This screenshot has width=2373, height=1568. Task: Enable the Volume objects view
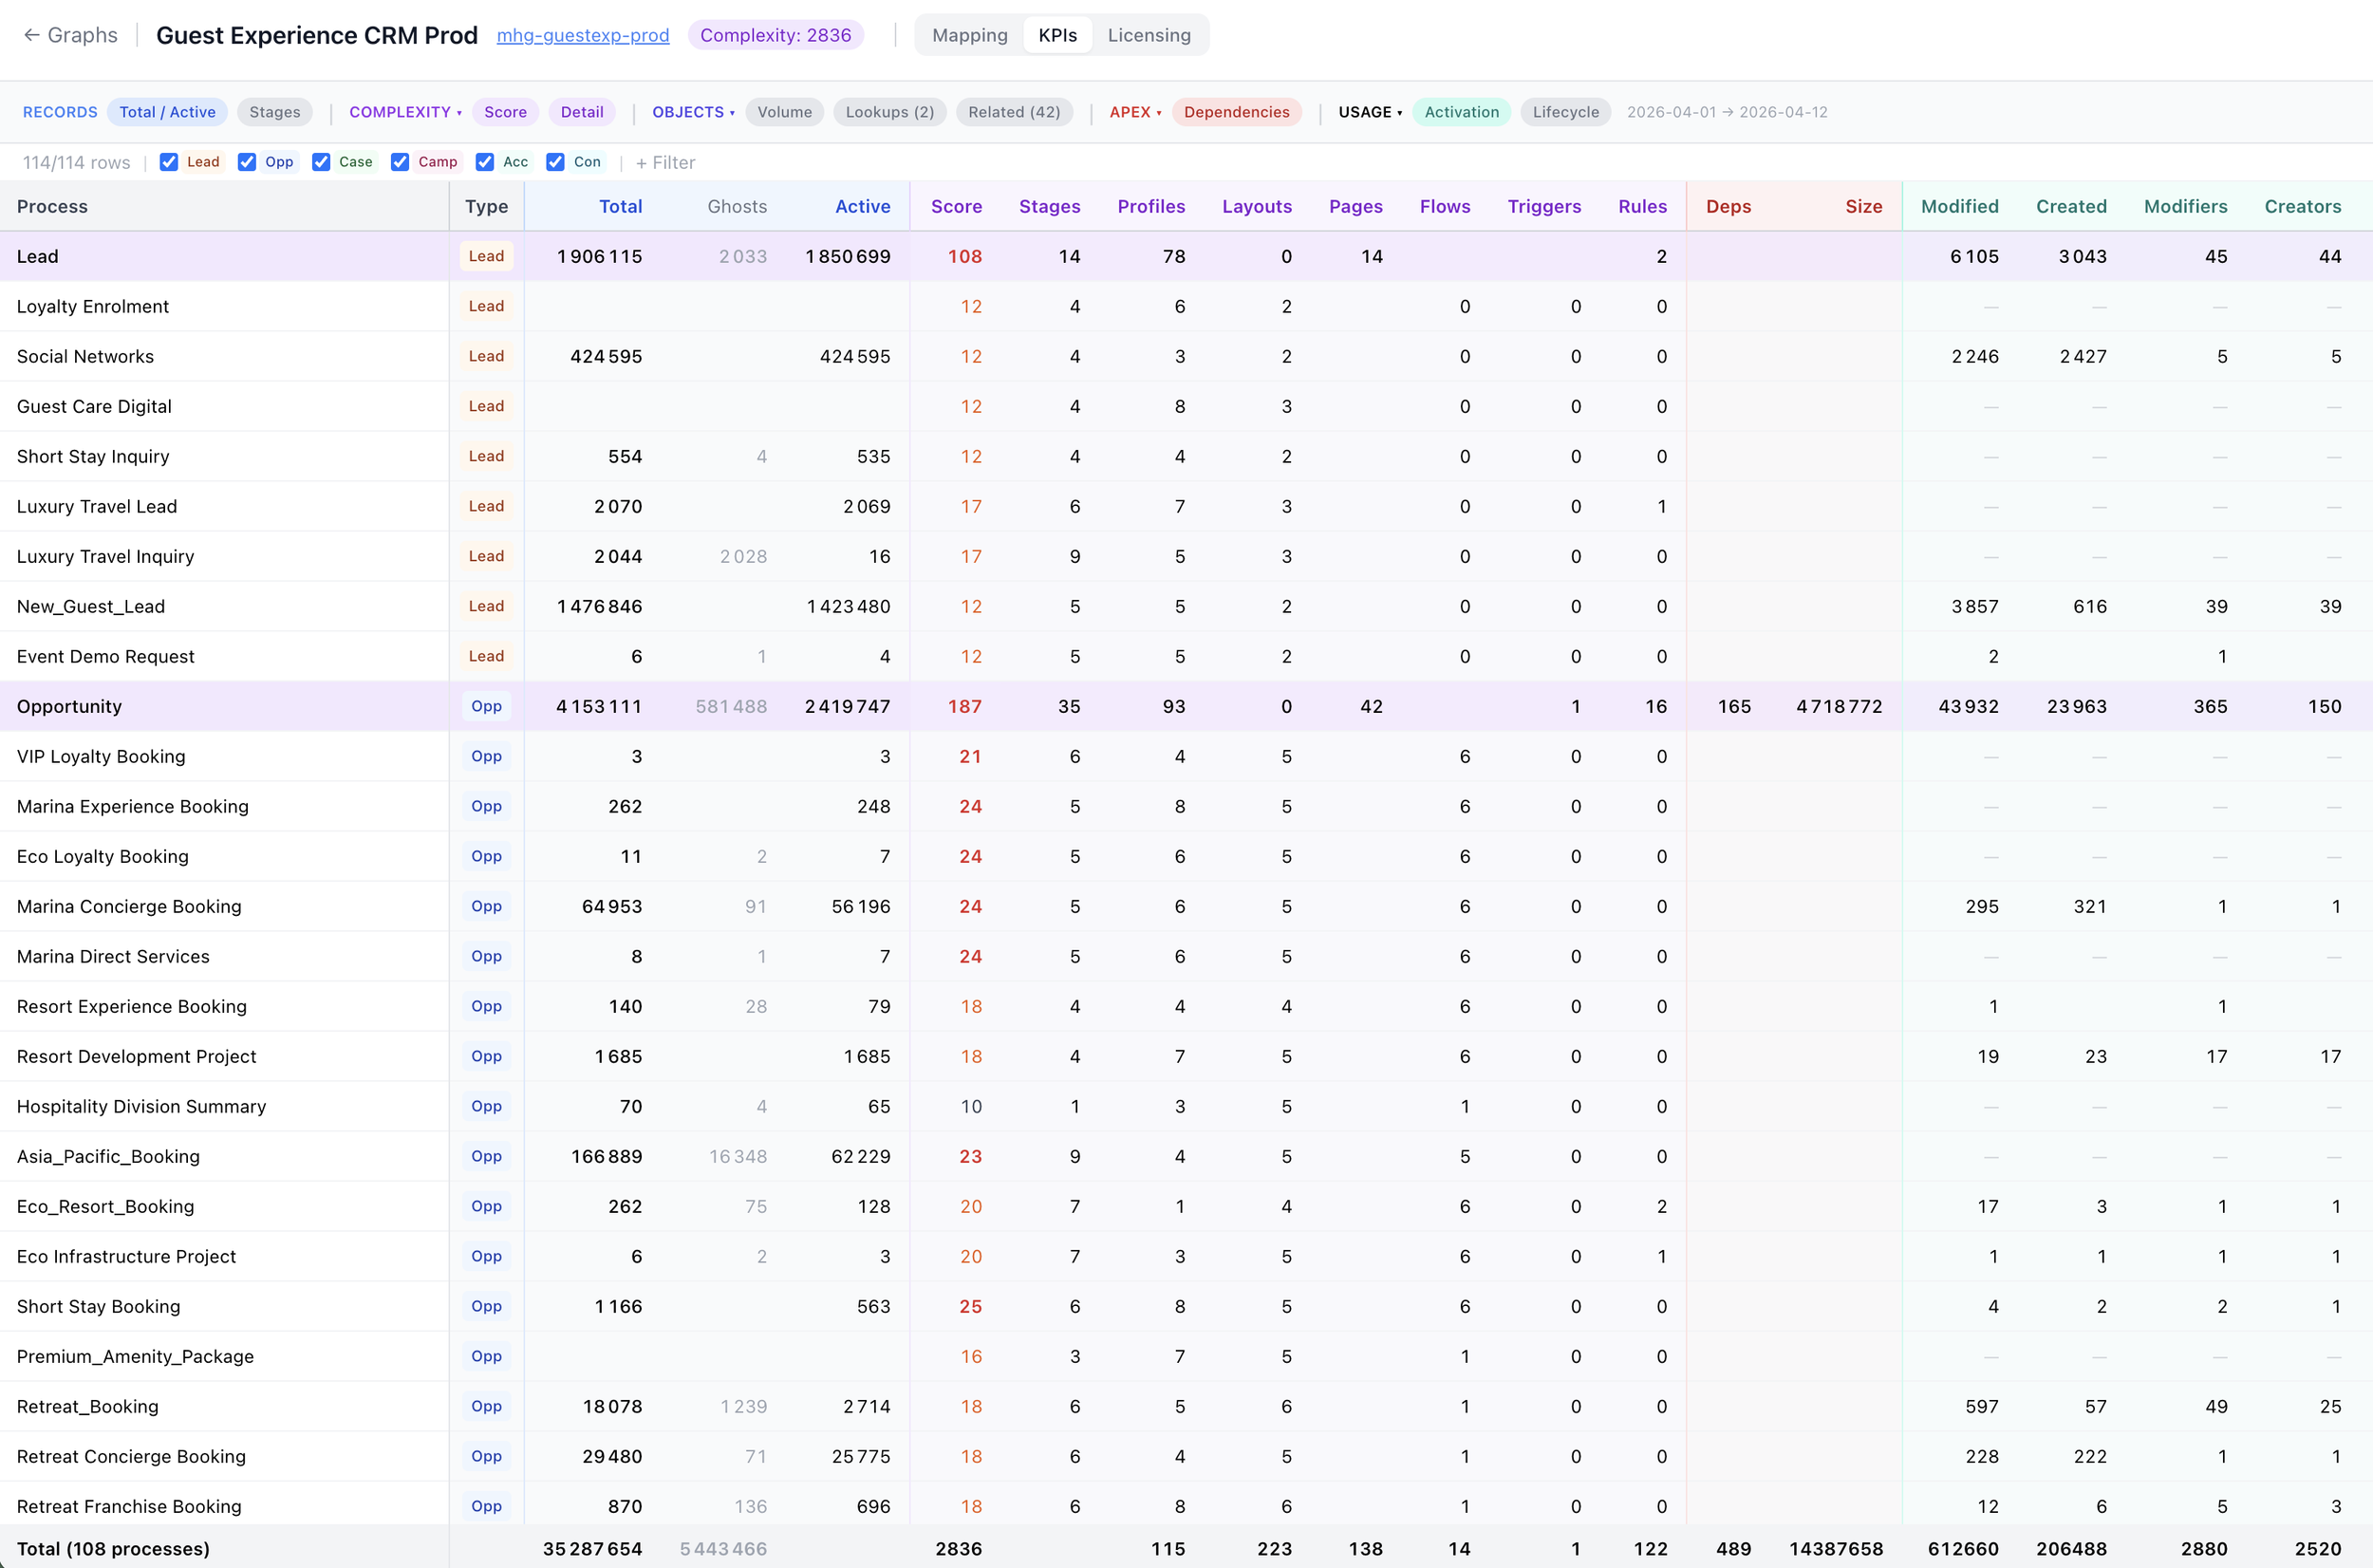[784, 112]
